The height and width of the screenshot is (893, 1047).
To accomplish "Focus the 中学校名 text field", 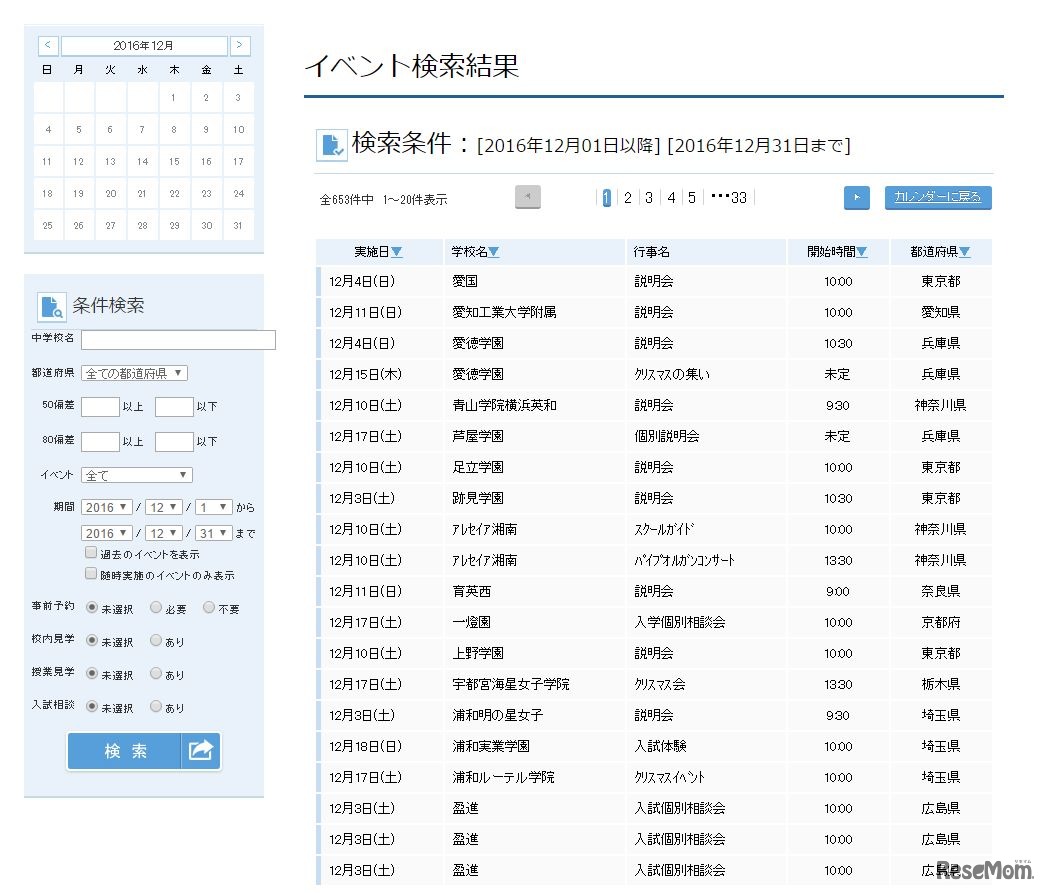I will coord(178,340).
